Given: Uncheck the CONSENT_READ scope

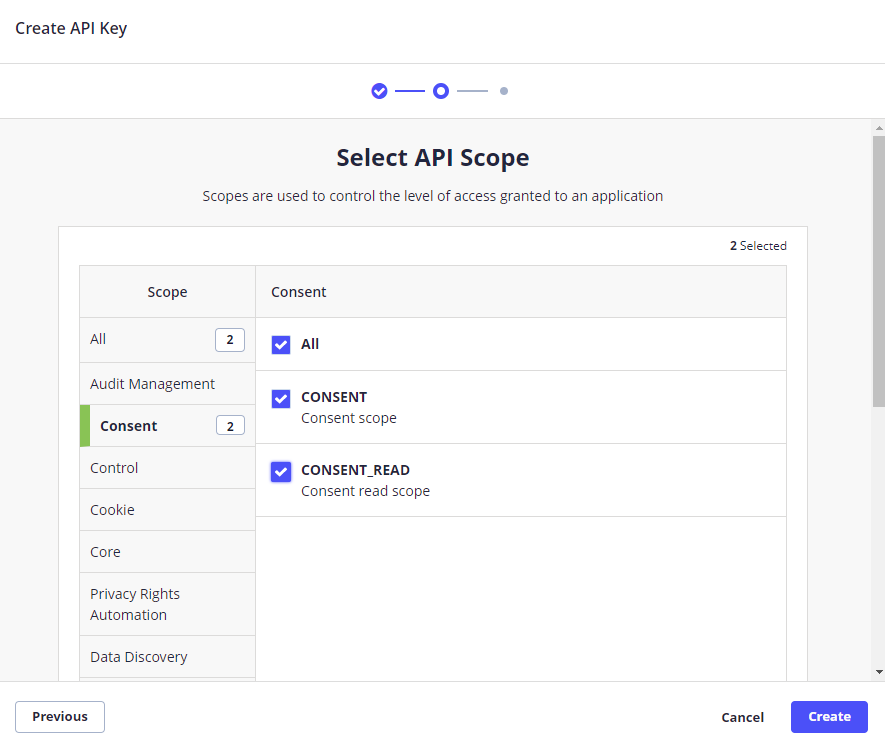Looking at the screenshot, I should 281,471.
